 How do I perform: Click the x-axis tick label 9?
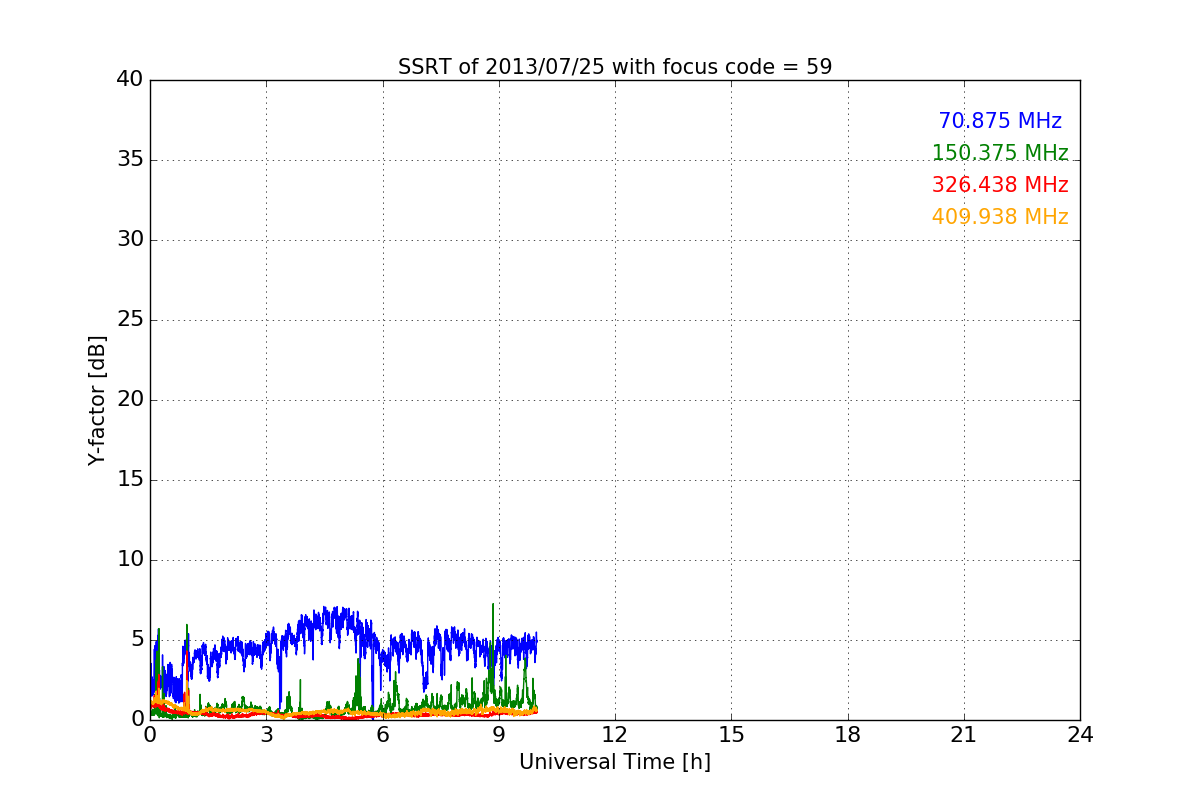(499, 734)
